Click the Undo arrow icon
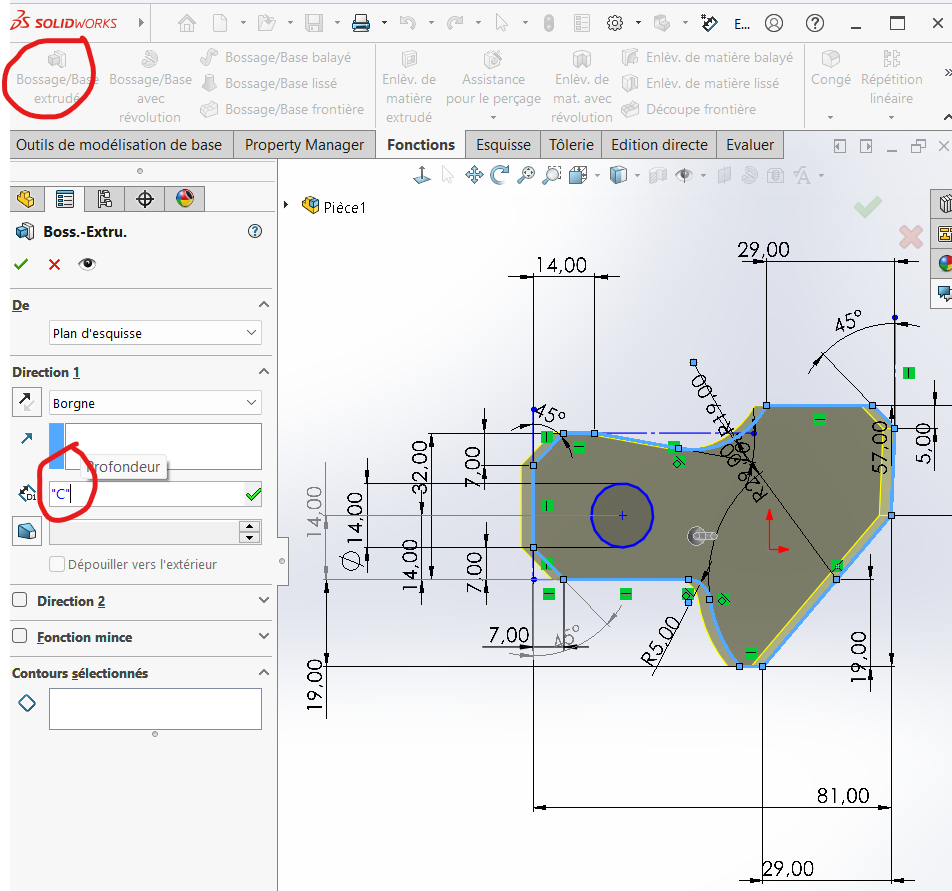 407,24
